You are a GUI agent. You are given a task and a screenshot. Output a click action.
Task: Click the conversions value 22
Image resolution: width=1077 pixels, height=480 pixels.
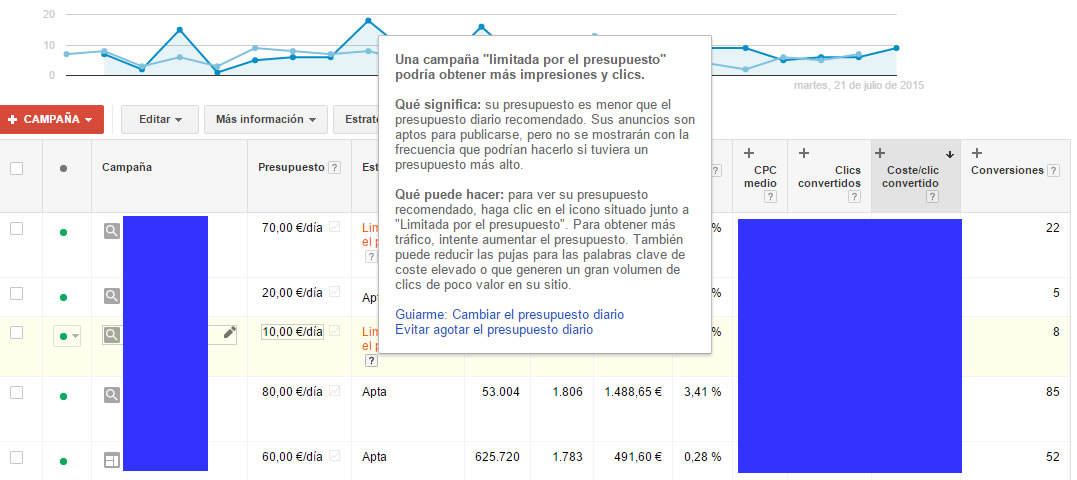[1053, 228]
